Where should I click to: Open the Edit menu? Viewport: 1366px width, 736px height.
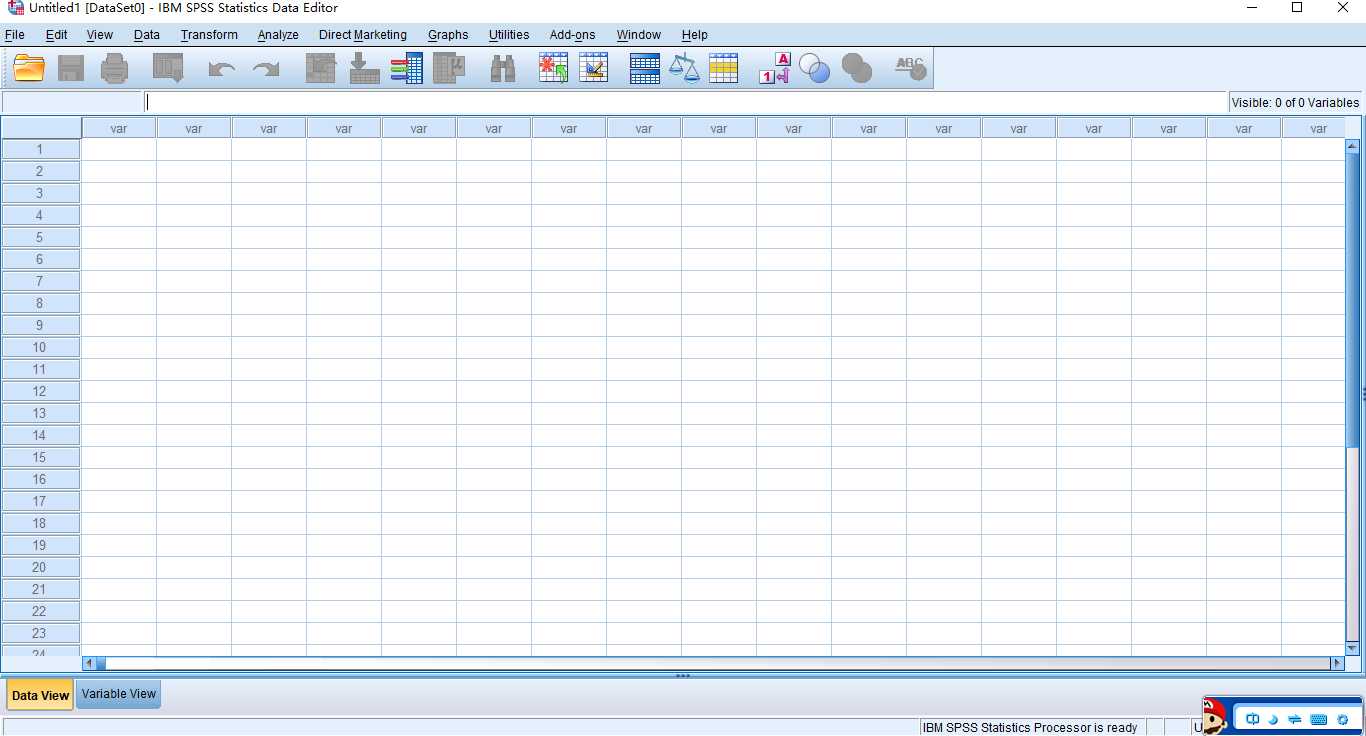tap(57, 34)
